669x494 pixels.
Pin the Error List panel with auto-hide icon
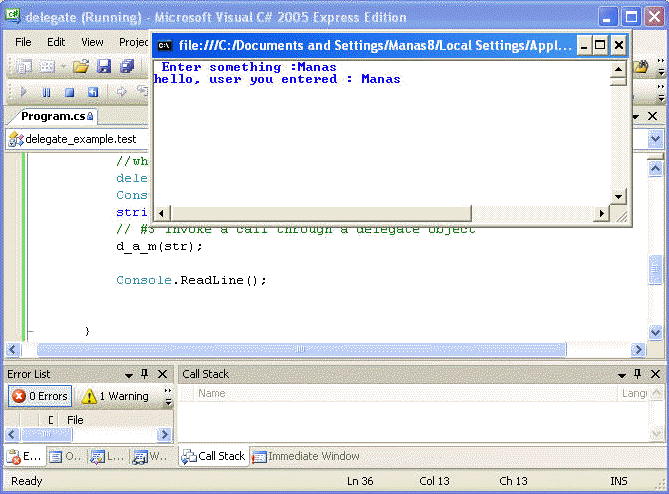145,374
